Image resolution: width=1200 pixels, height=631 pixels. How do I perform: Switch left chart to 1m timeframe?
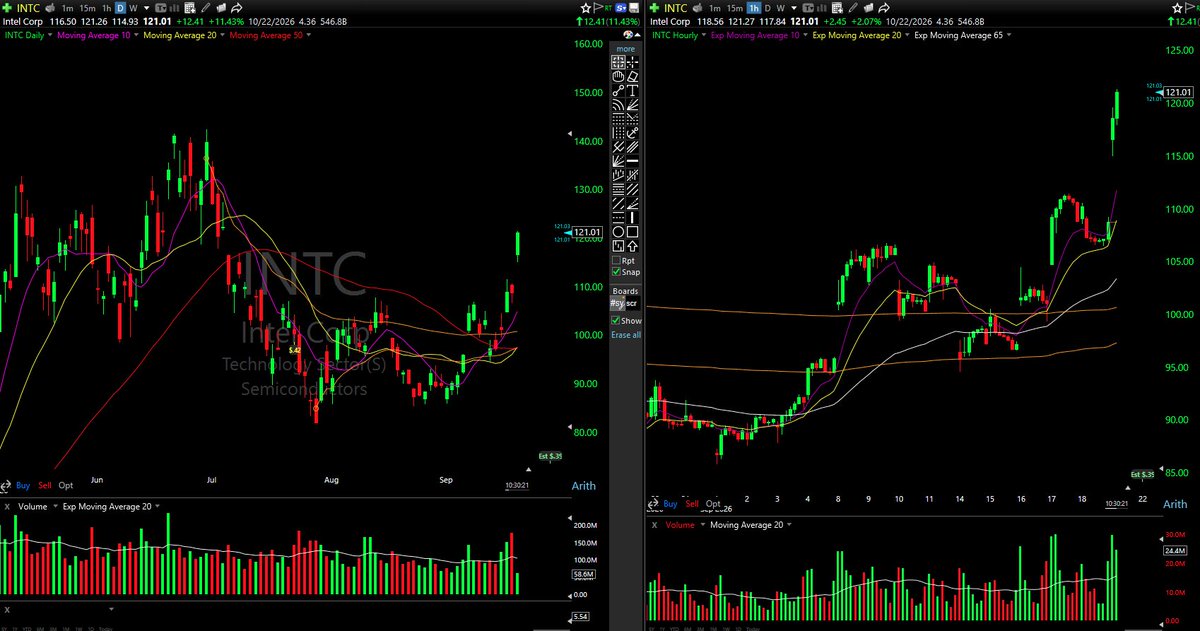pyautogui.click(x=67, y=8)
